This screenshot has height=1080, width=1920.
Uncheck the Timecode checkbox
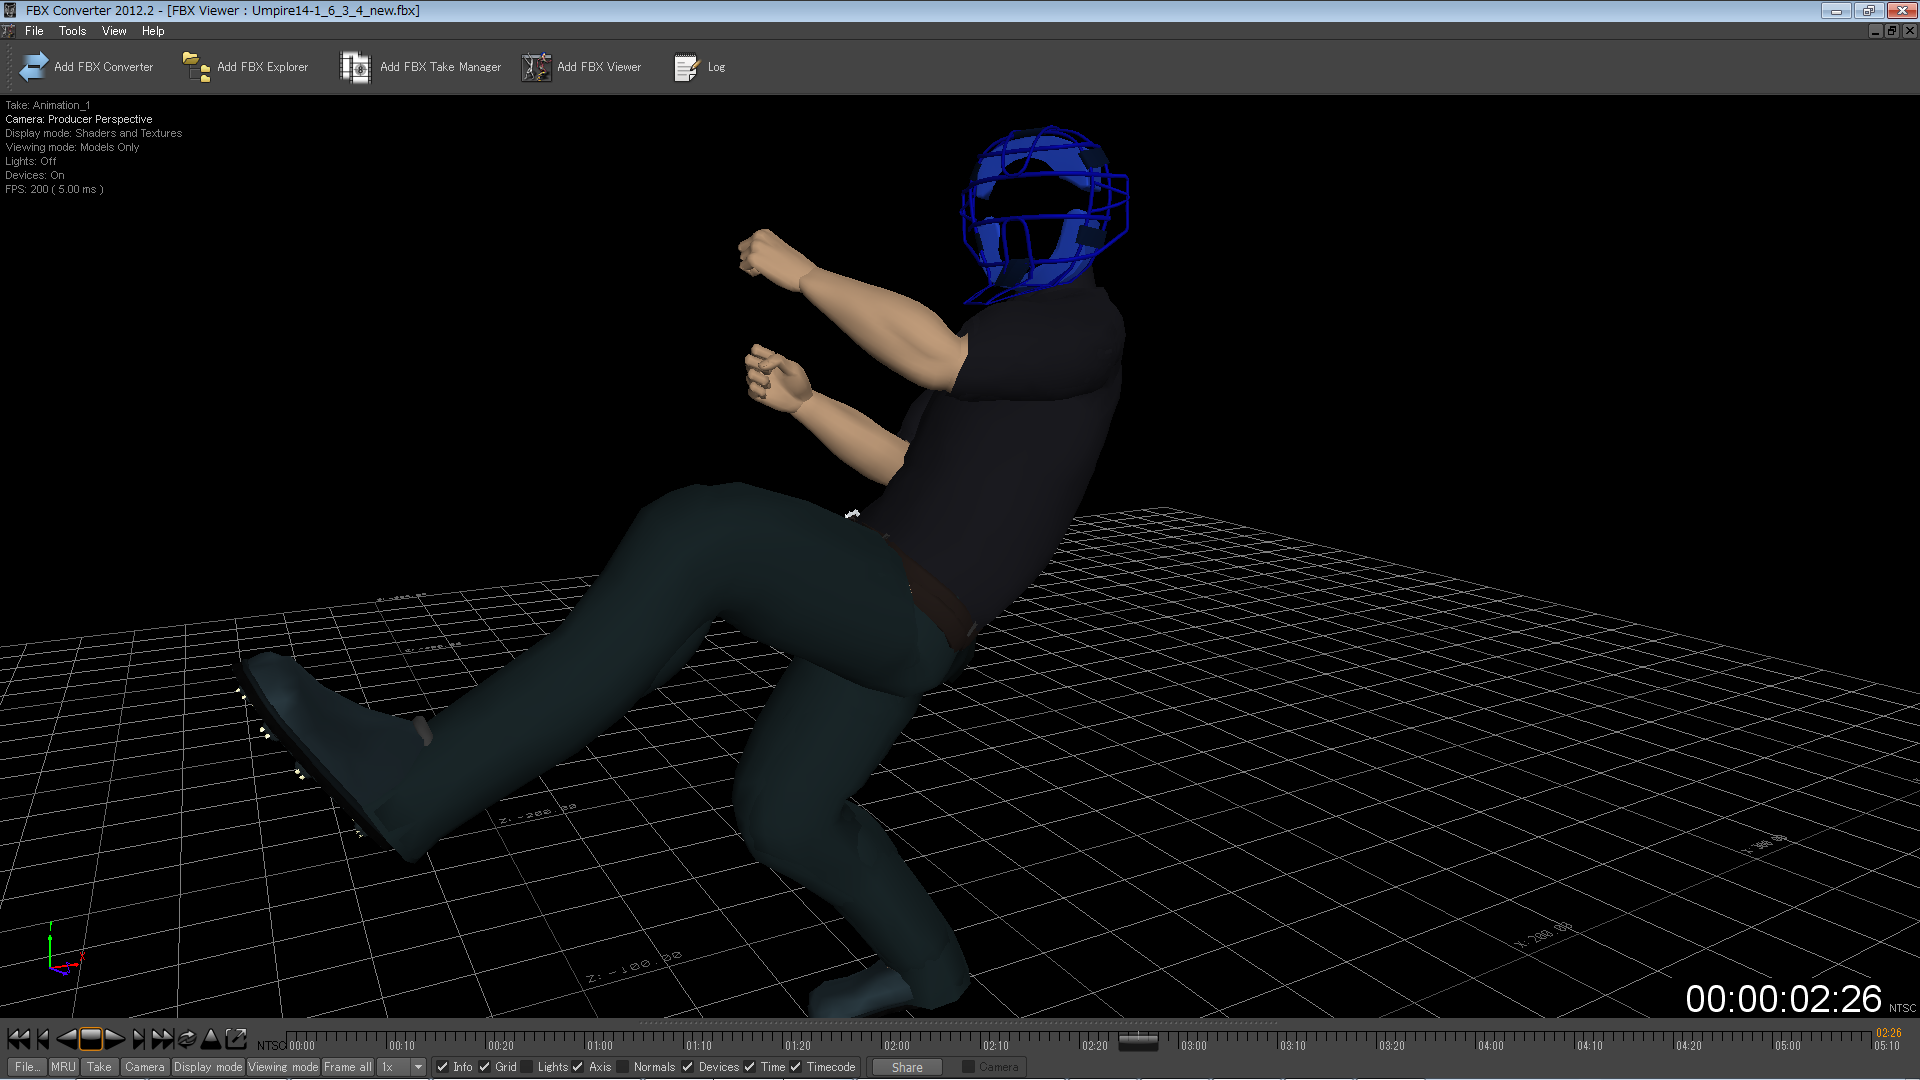click(x=796, y=1067)
